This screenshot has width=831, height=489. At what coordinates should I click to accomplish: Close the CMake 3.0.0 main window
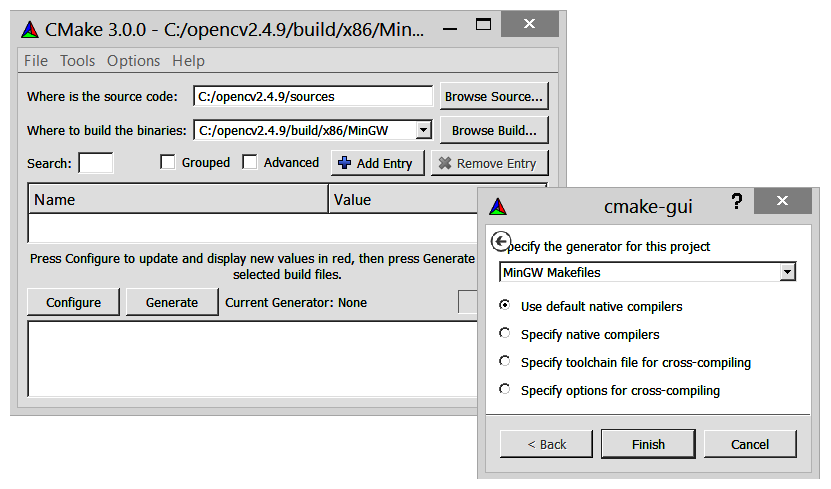pyautogui.click(x=529, y=24)
